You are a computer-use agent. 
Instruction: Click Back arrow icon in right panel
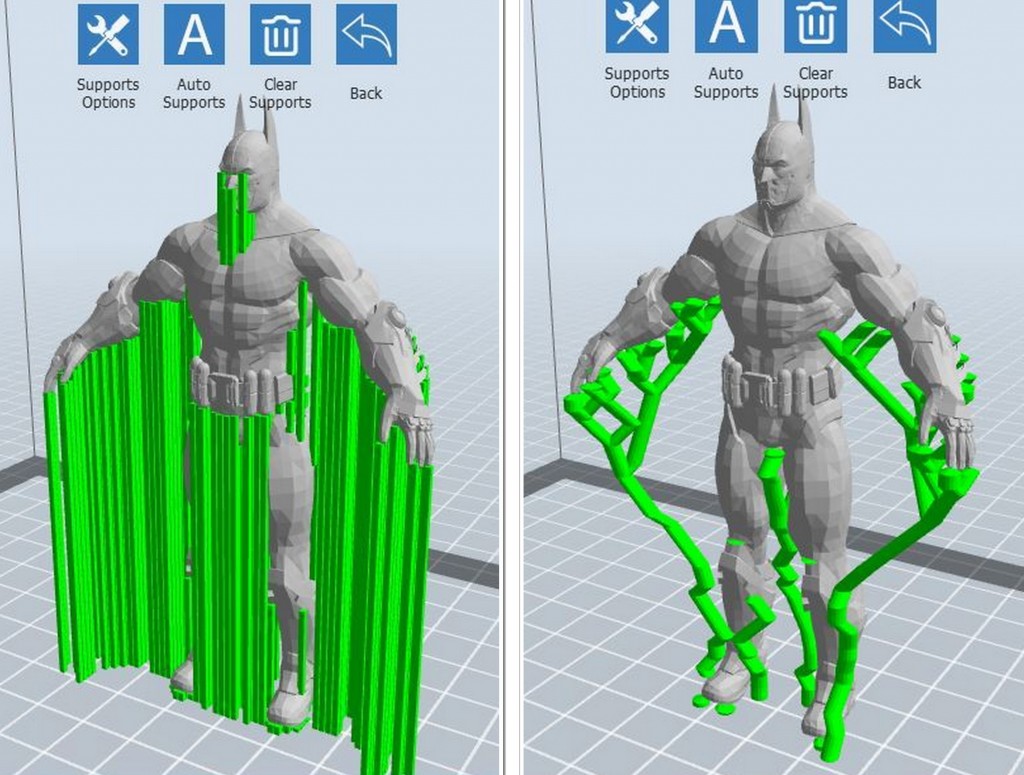[905, 26]
